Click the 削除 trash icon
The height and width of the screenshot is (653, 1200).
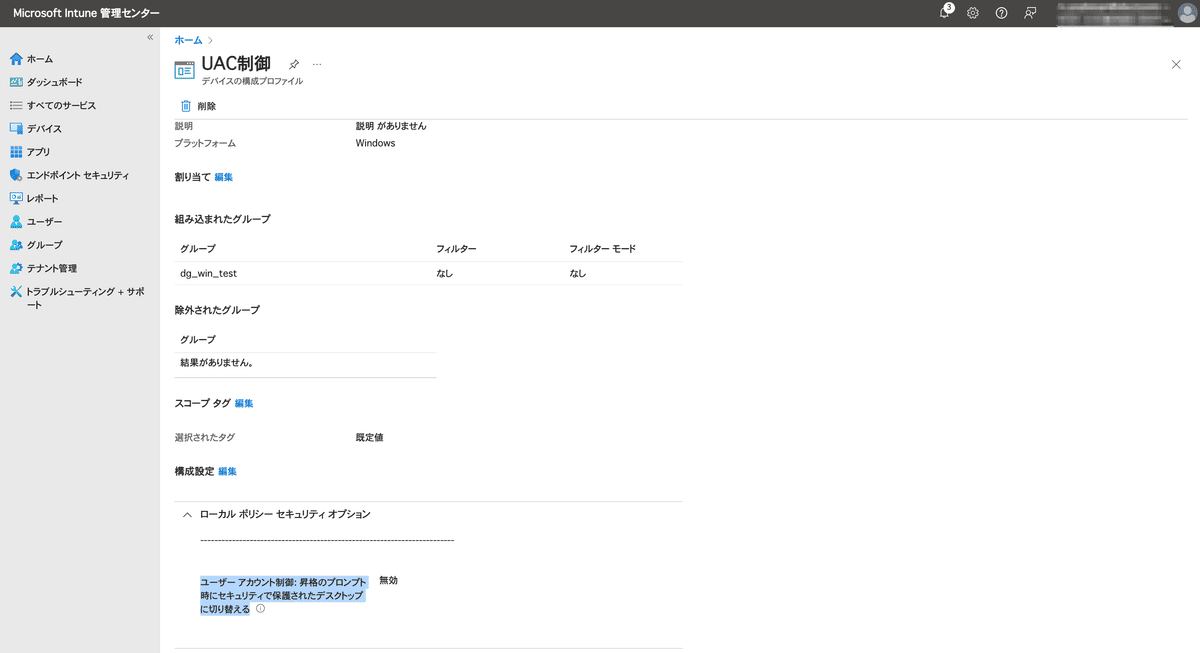pos(185,106)
